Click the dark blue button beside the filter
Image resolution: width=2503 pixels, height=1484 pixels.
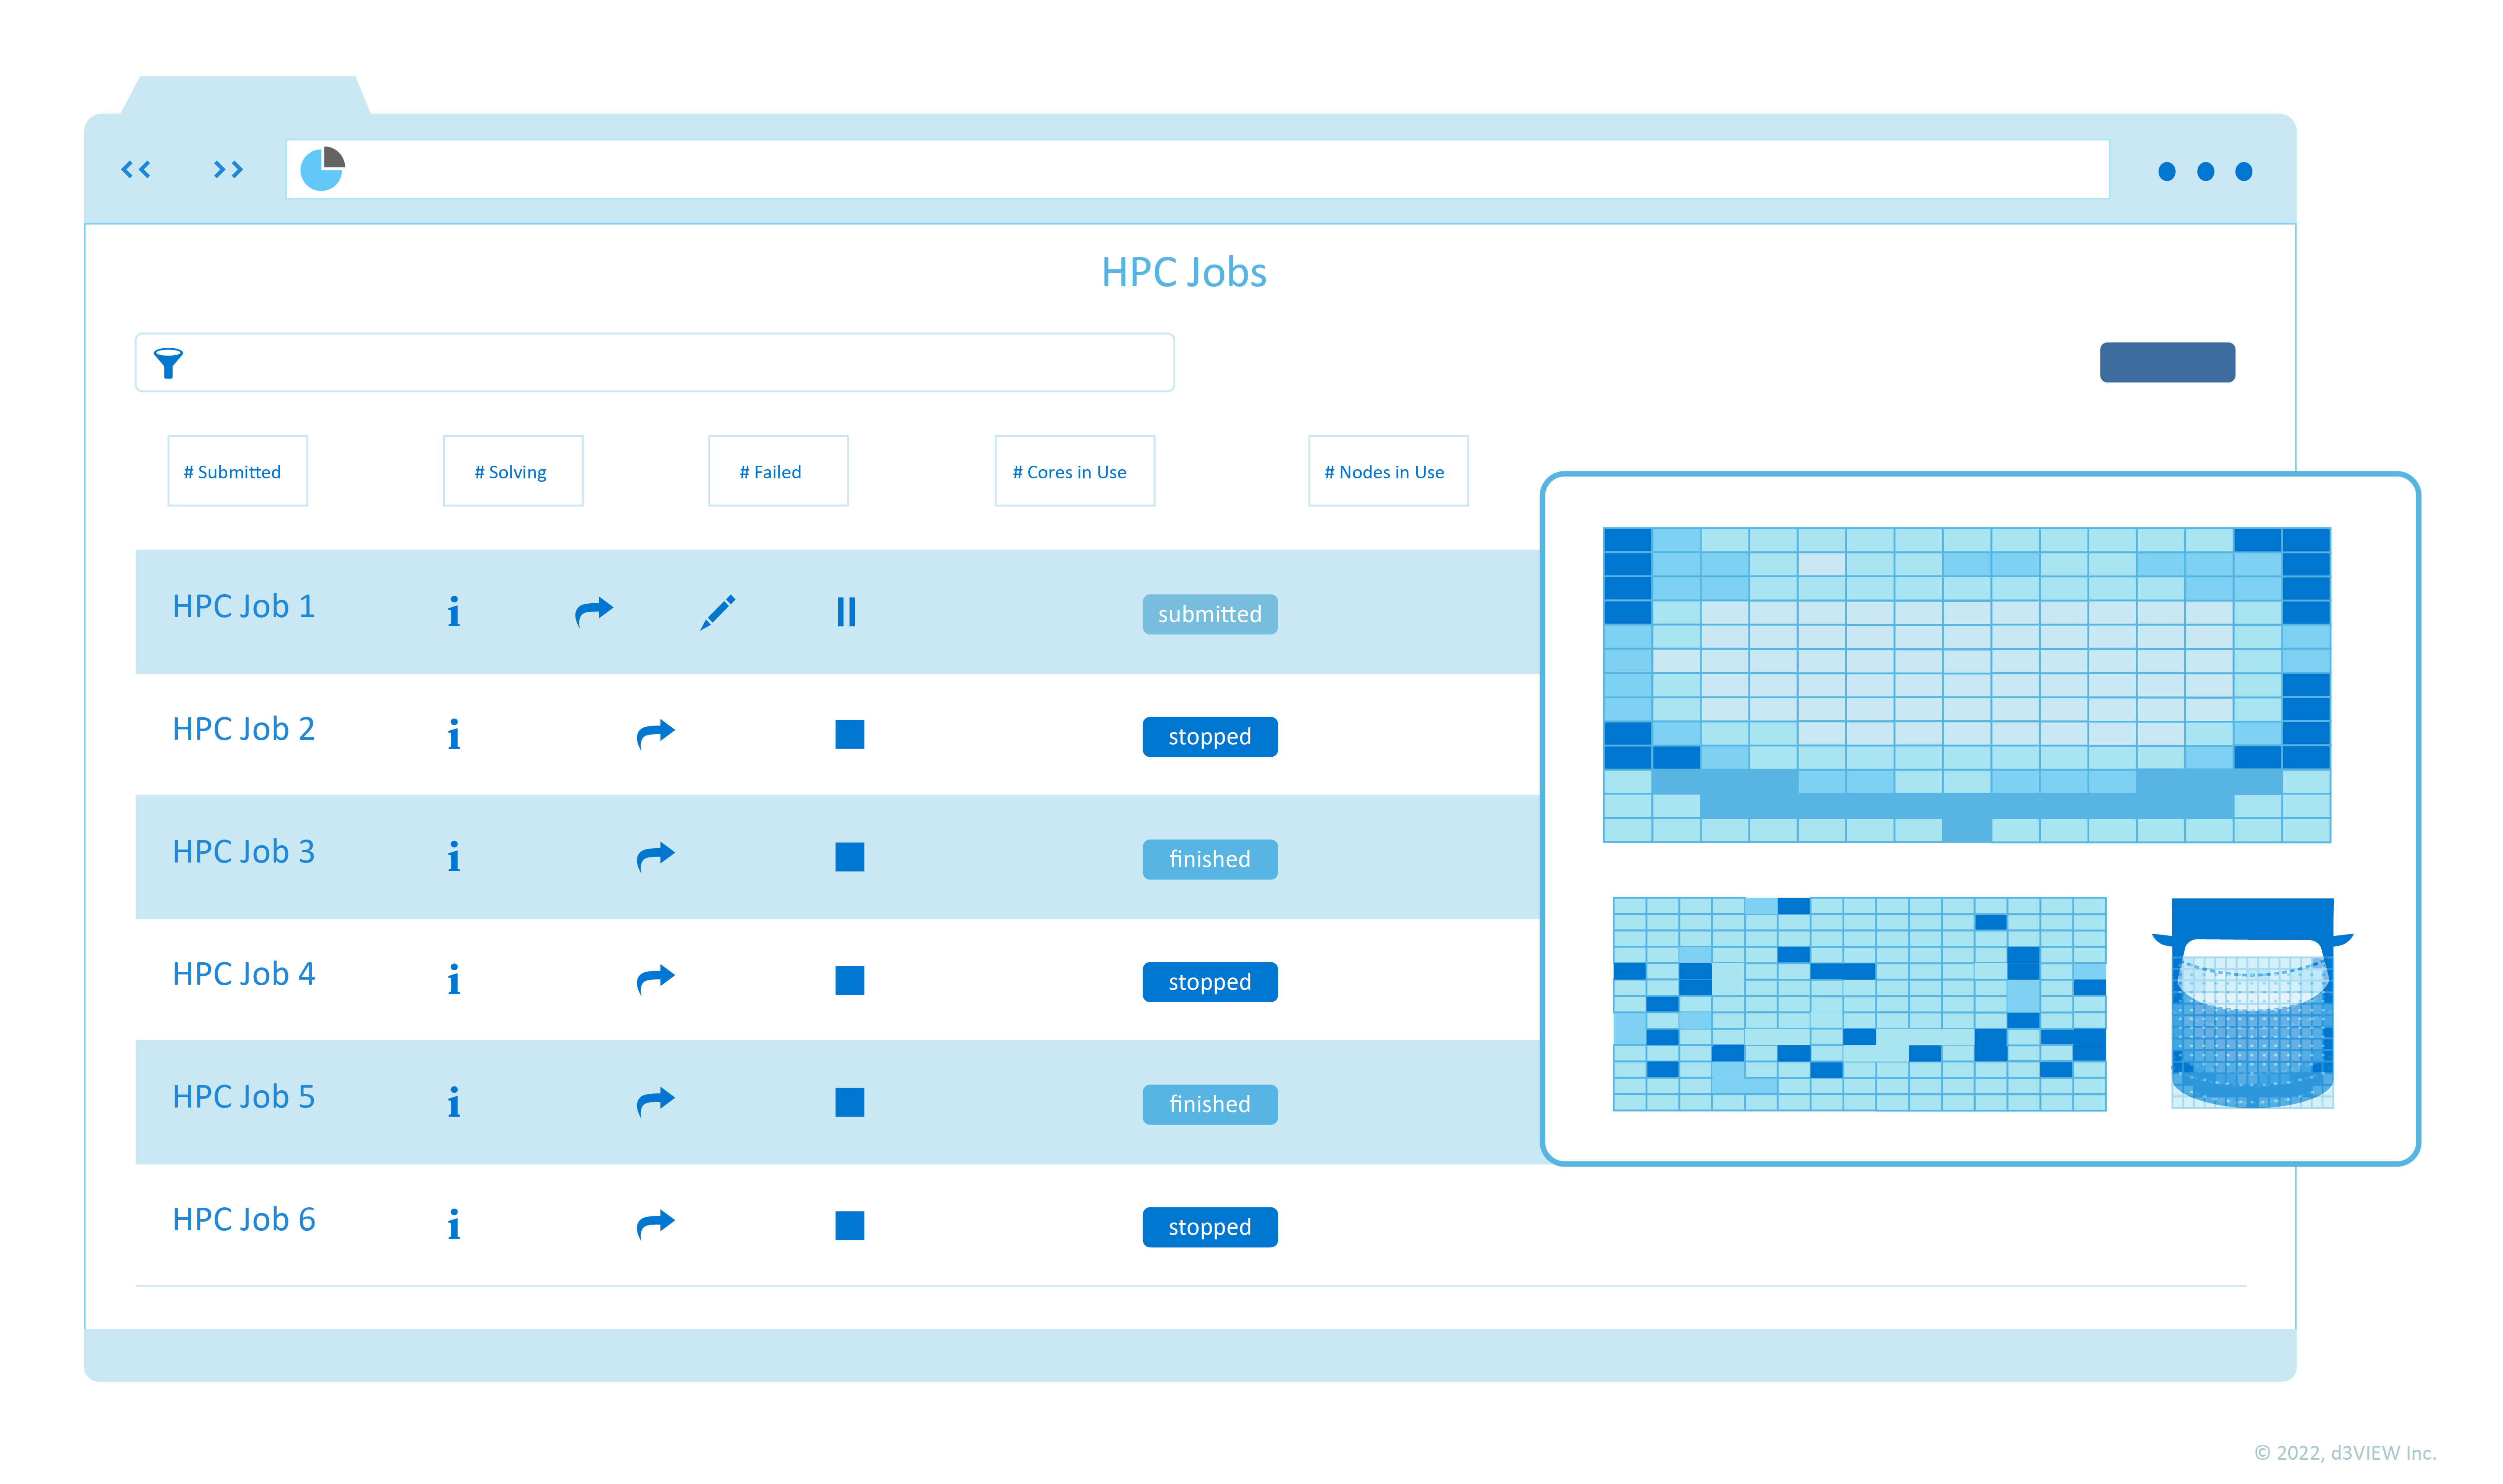click(2167, 362)
